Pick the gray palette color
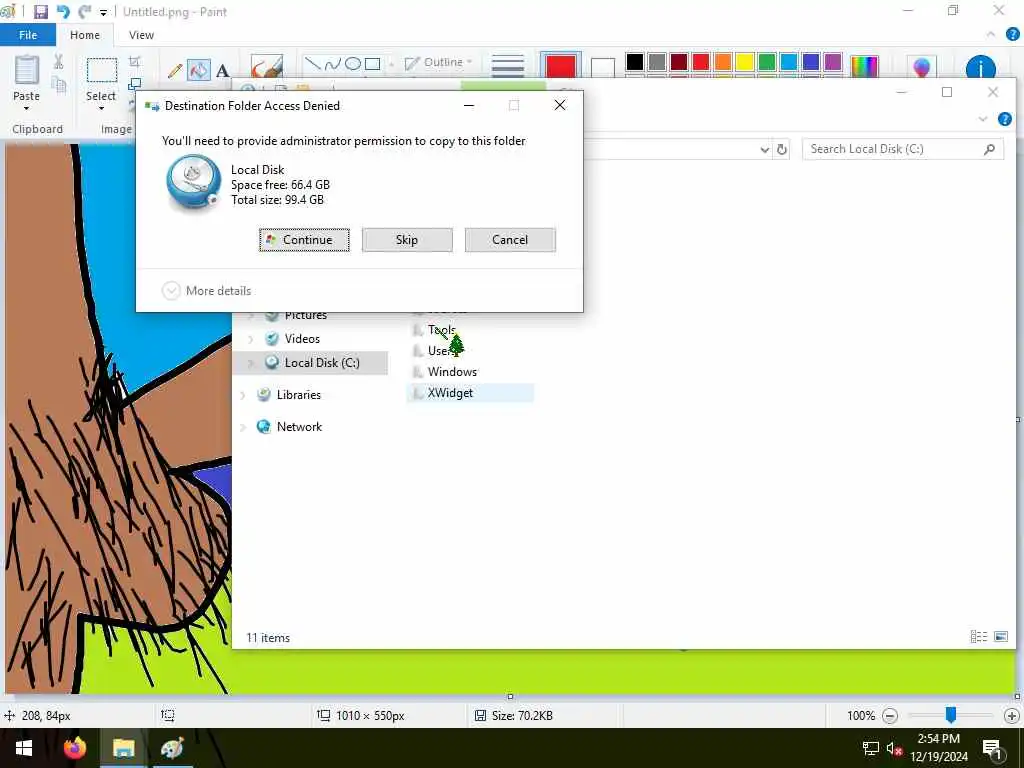1024x768 pixels. coord(656,62)
